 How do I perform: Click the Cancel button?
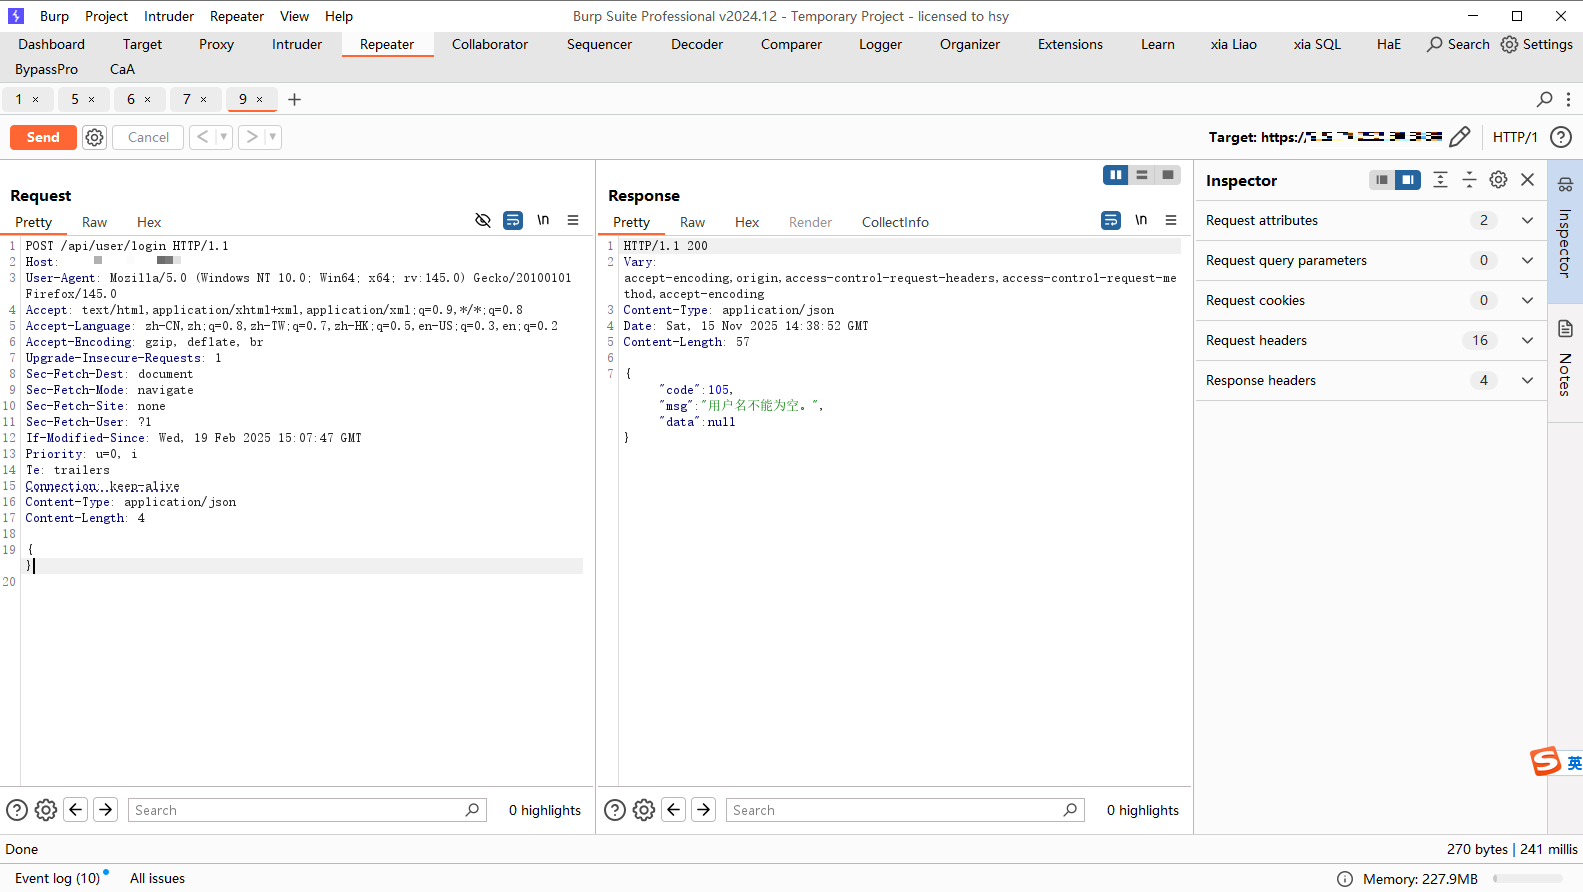[148, 137]
